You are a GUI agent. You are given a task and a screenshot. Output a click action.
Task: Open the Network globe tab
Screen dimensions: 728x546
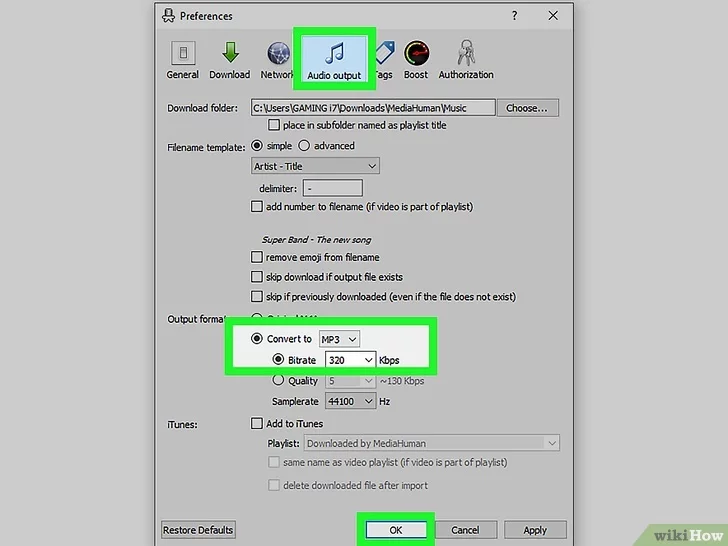(277, 60)
